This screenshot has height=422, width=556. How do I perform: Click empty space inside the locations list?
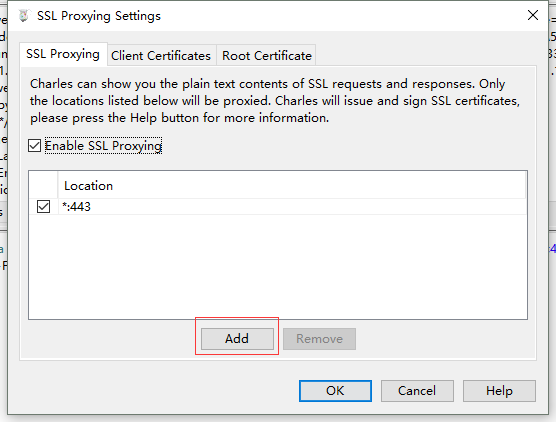(x=278, y=266)
